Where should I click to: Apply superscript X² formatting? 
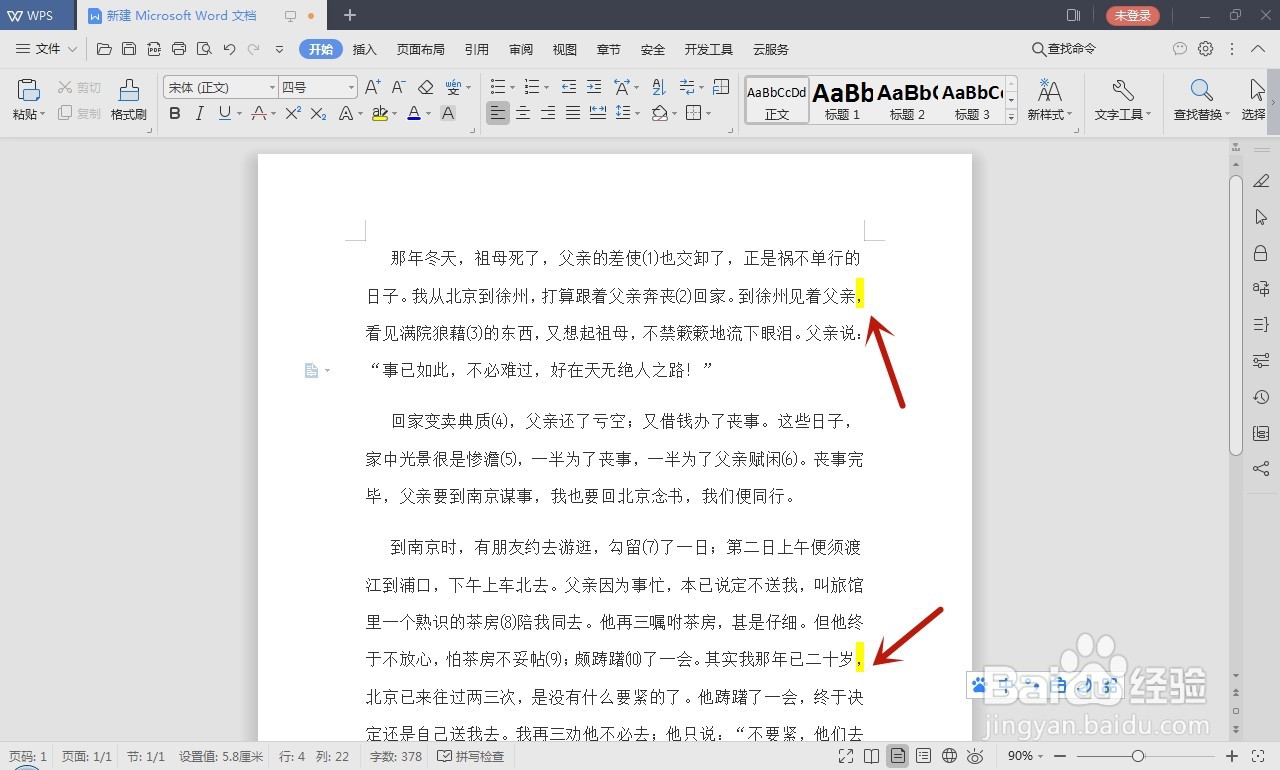pos(293,114)
